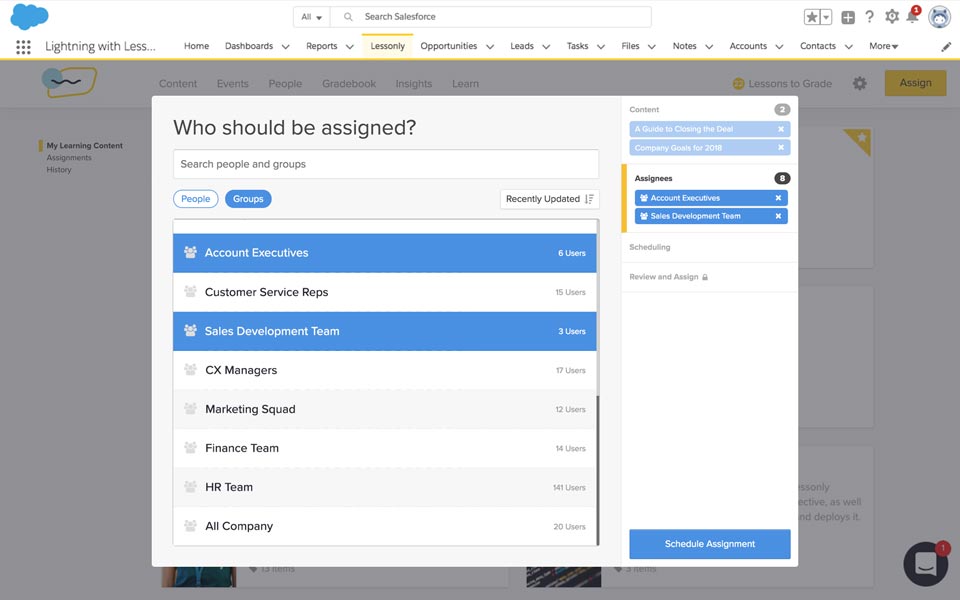
Task: Open the Gradebook tab in Lessonly
Action: 349,84
